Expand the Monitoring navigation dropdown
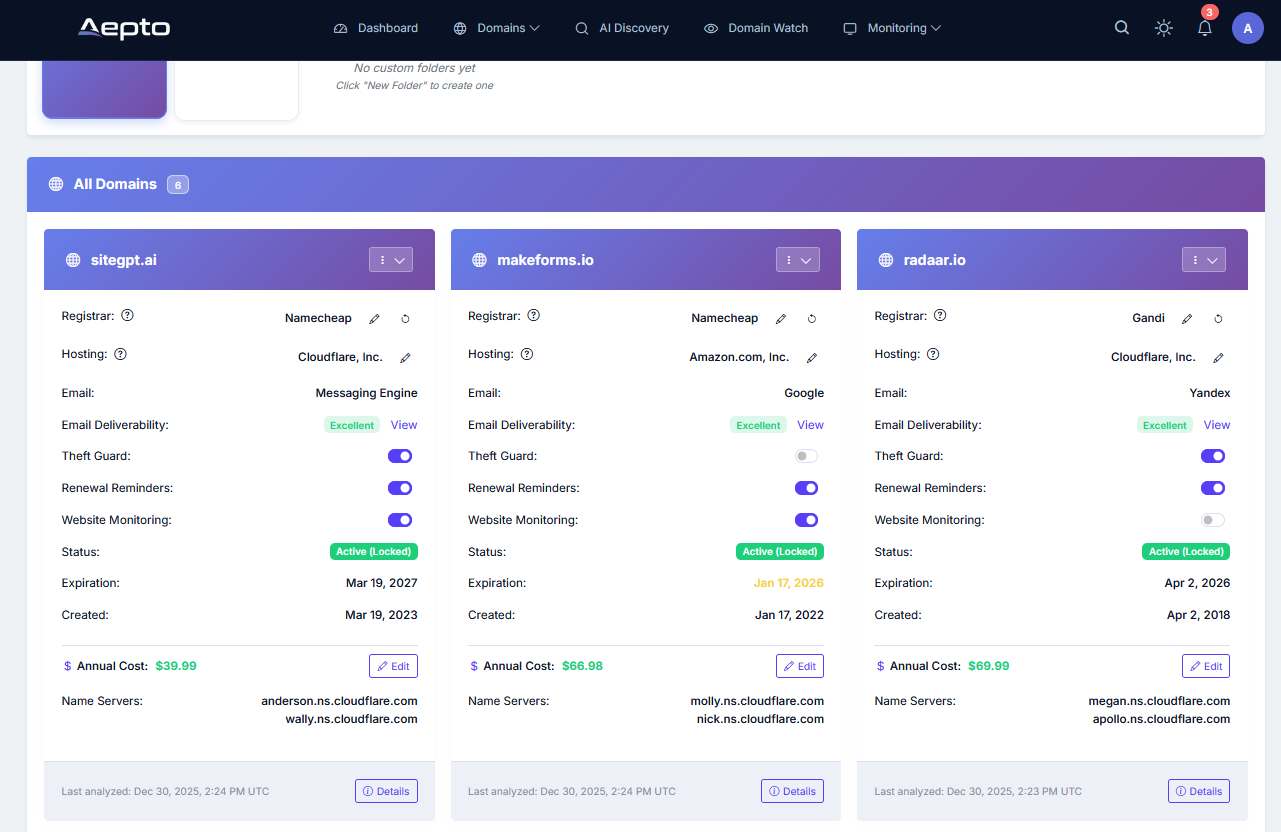 (x=891, y=28)
